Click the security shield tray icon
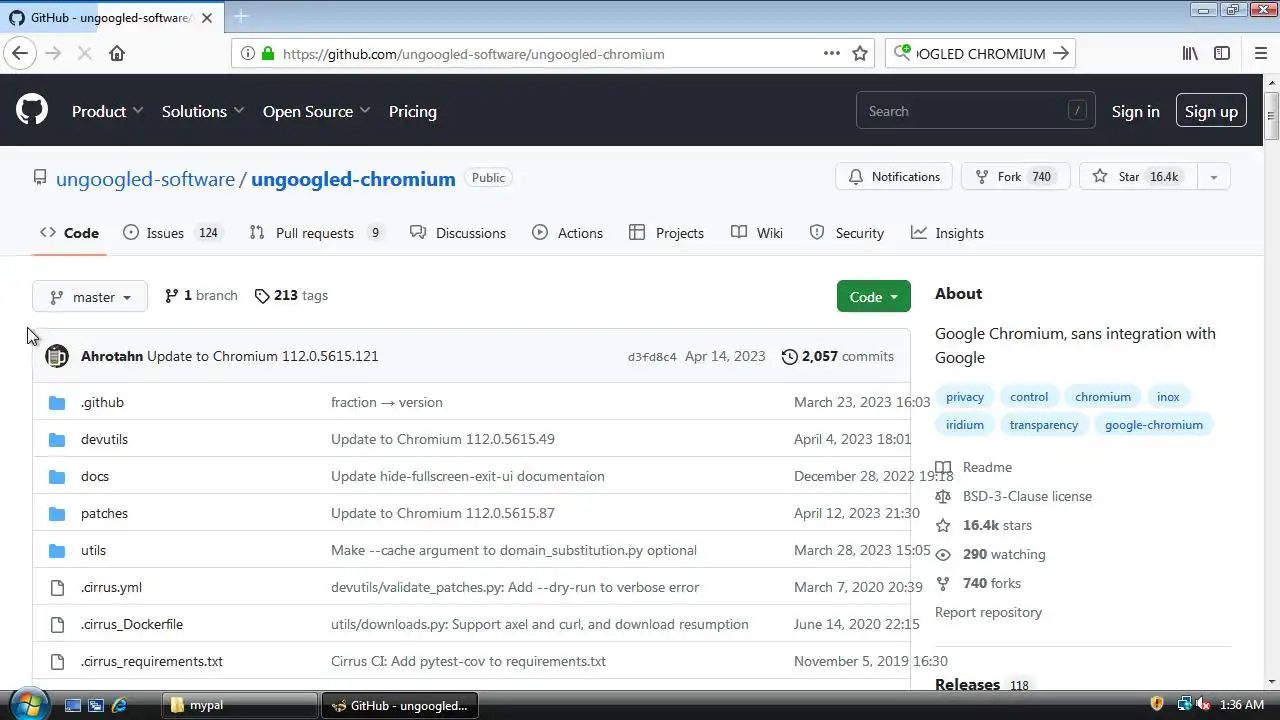 coord(1158,705)
